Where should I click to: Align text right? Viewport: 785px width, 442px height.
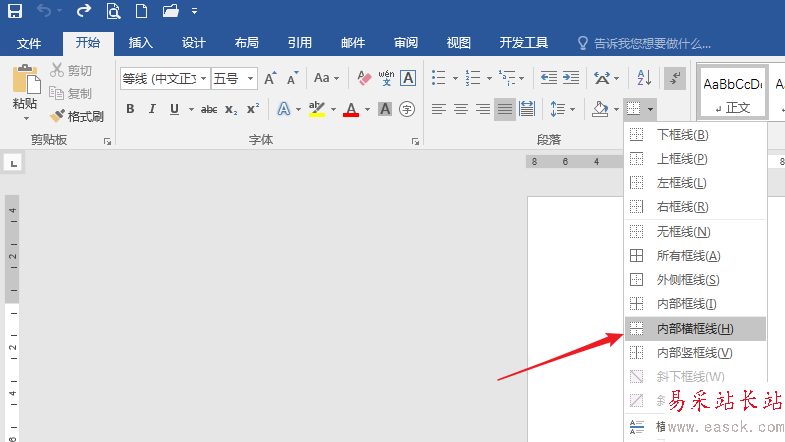(x=483, y=109)
